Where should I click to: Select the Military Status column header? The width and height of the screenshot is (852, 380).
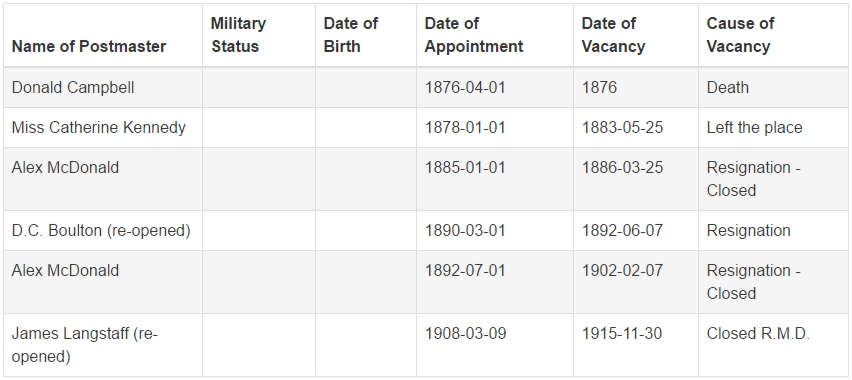click(239, 35)
